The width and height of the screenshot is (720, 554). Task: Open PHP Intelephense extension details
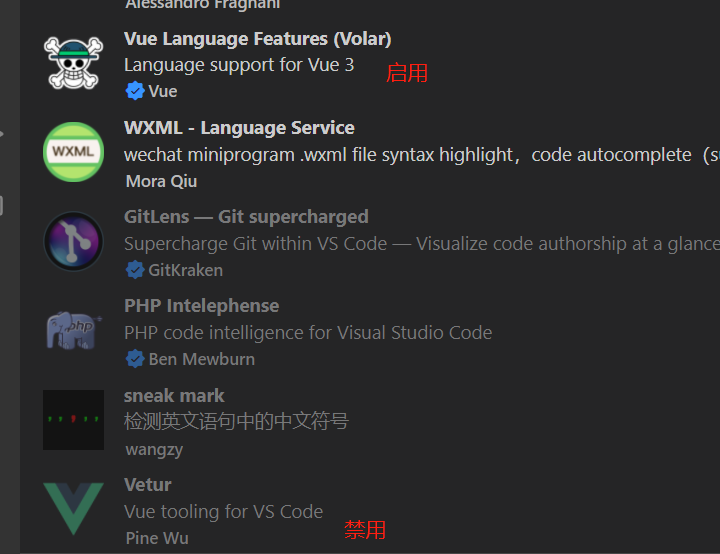point(202,306)
